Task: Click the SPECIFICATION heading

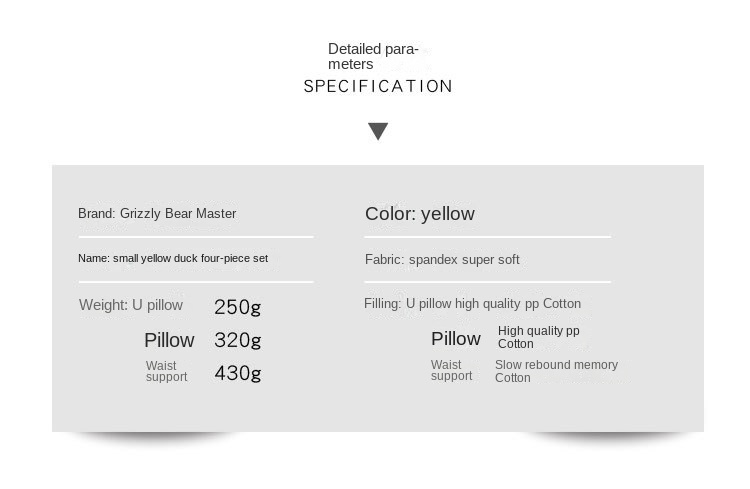Action: click(378, 86)
